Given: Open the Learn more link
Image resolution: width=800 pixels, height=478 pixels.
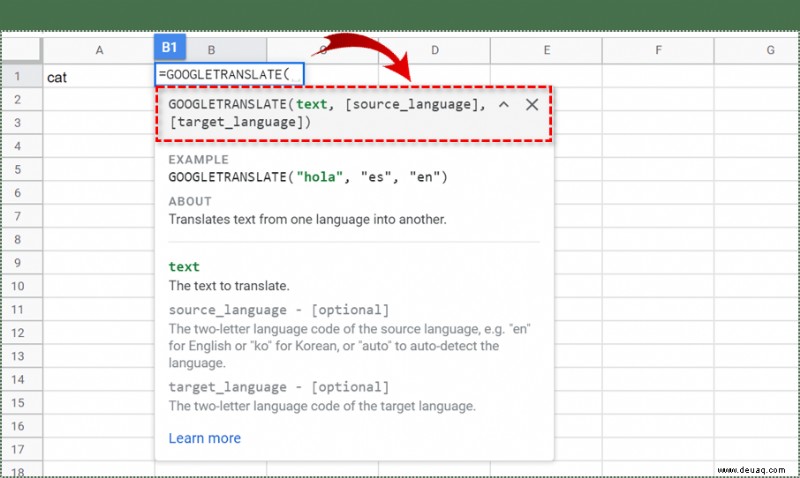Looking at the screenshot, I should (205, 438).
